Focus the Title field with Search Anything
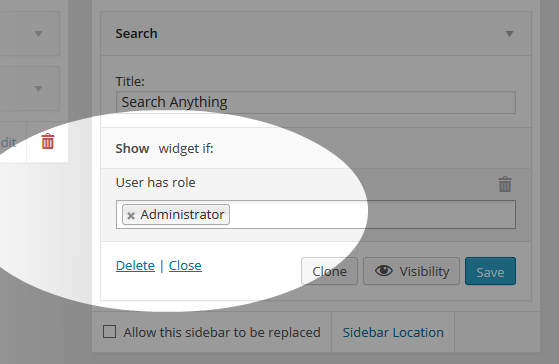The height and width of the screenshot is (364, 559). click(316, 102)
